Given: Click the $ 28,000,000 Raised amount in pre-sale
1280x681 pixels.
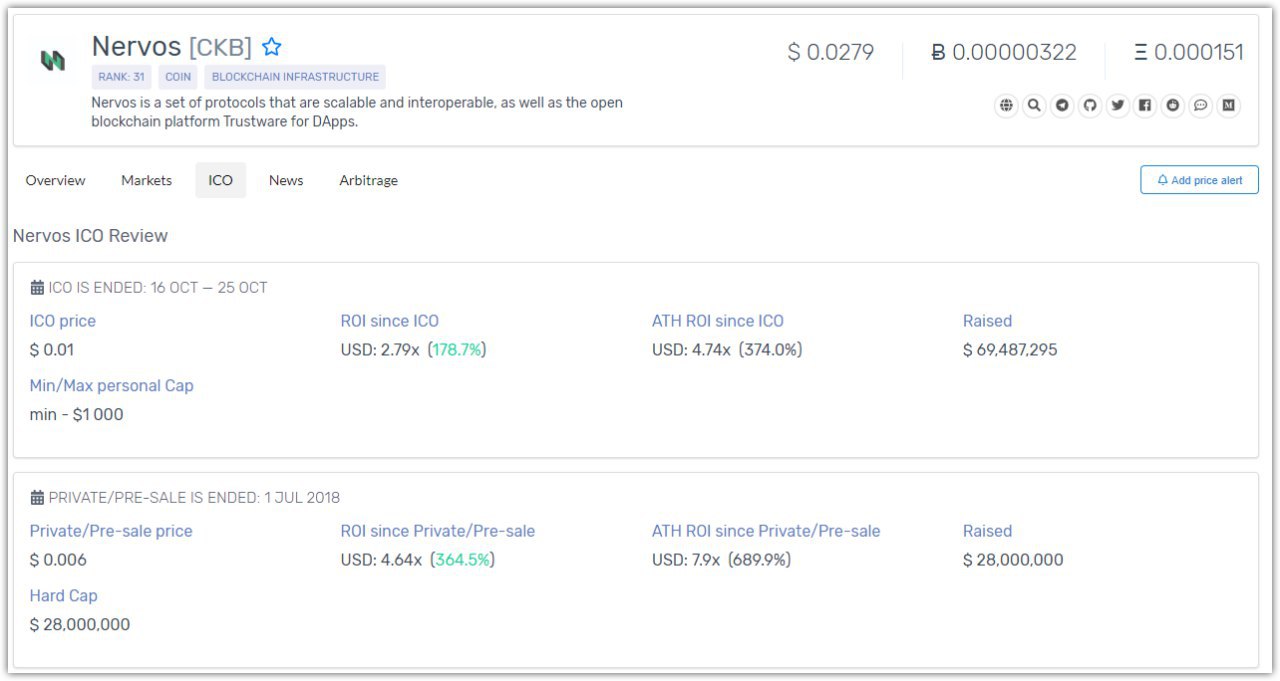Looking at the screenshot, I should click(1013, 560).
